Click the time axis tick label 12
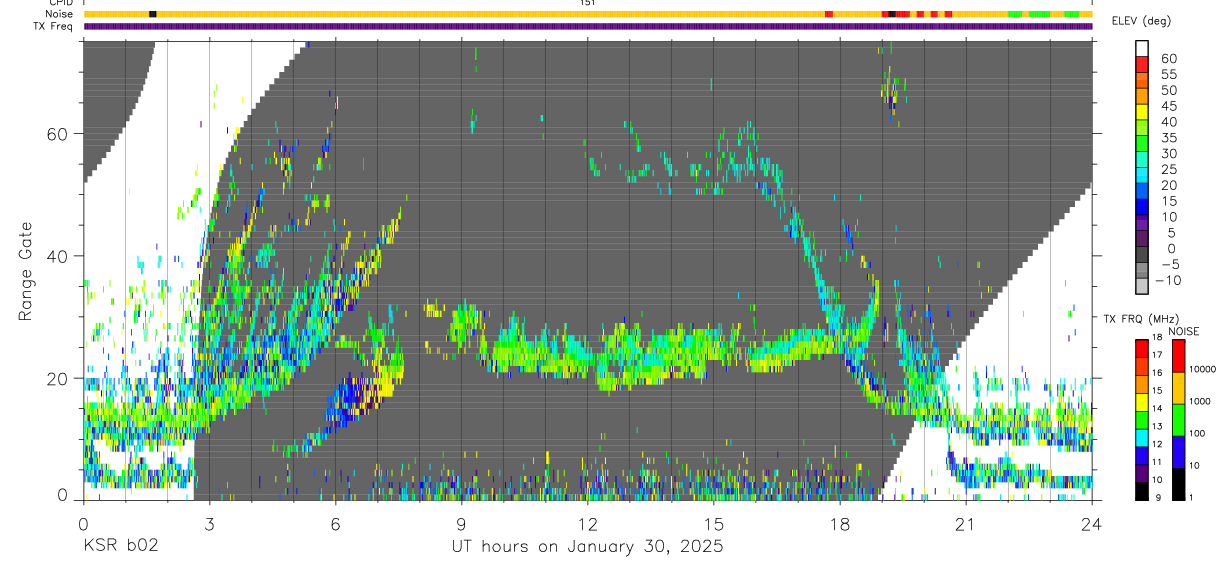 point(588,523)
